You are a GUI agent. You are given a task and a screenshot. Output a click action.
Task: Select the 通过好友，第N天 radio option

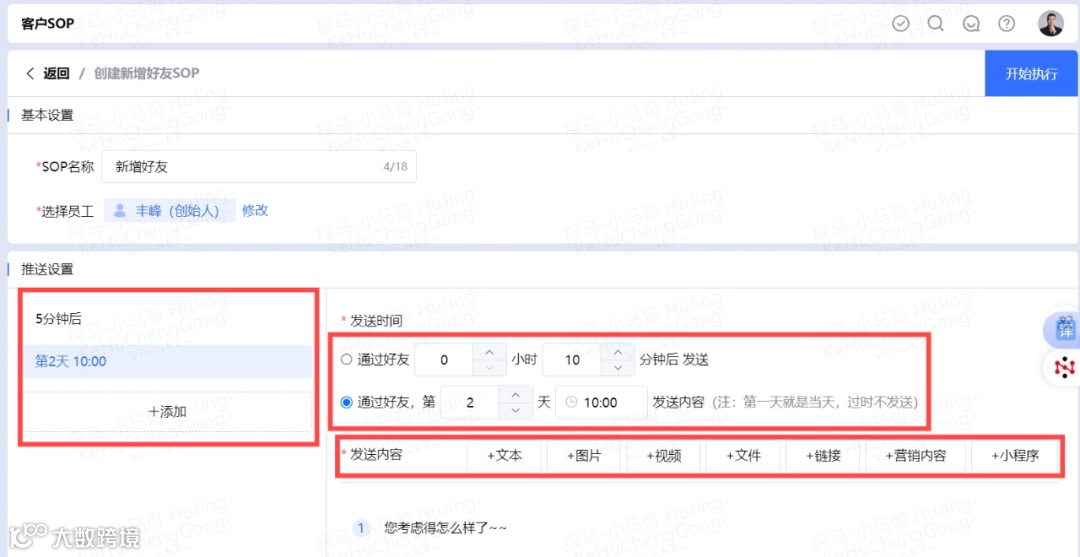coord(347,402)
